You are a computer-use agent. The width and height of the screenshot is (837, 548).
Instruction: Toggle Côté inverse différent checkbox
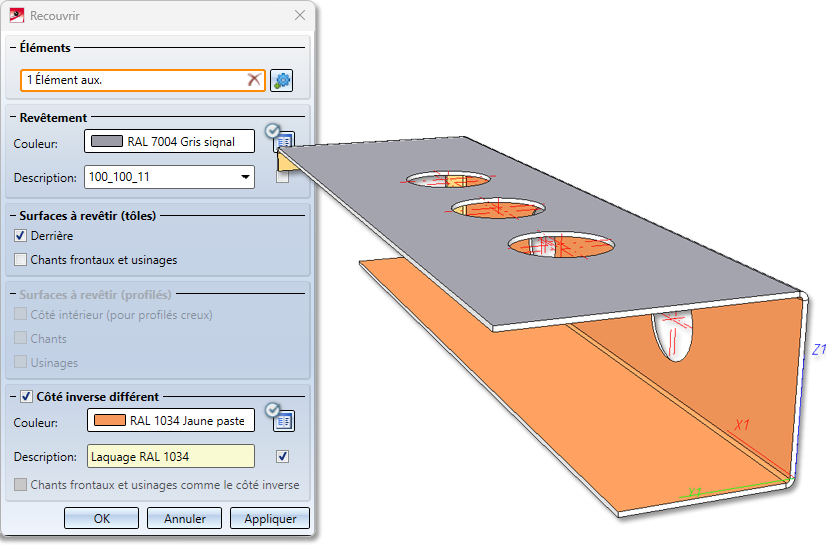pos(26,396)
